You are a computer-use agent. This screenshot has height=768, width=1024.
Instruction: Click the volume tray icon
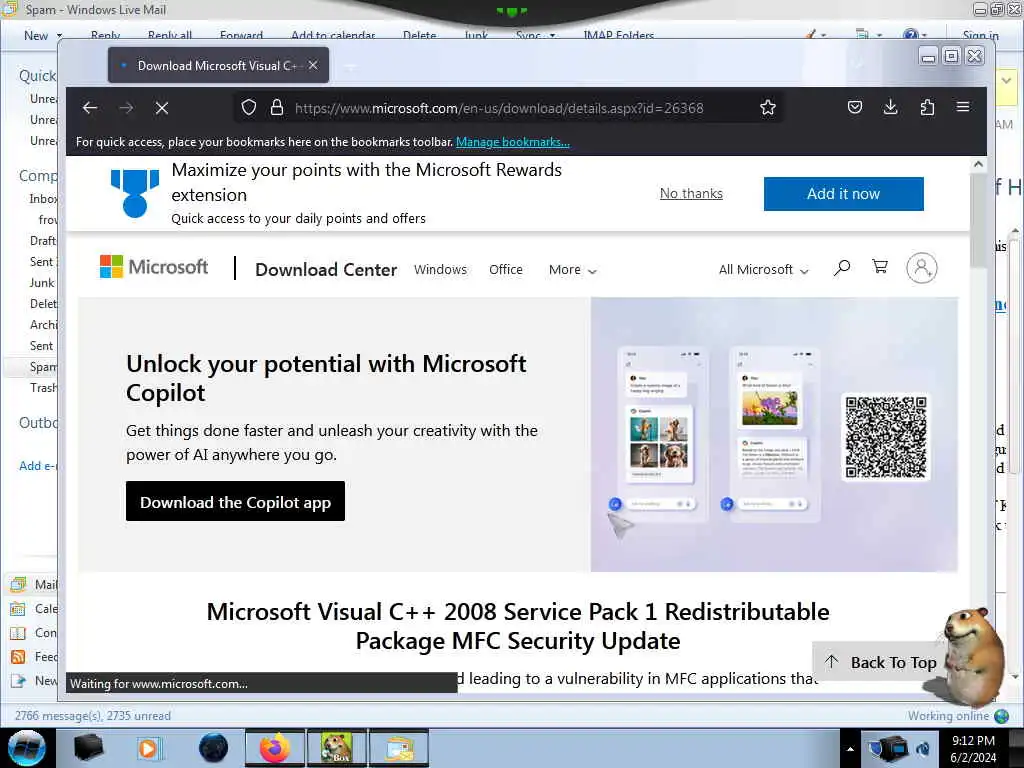(923, 748)
